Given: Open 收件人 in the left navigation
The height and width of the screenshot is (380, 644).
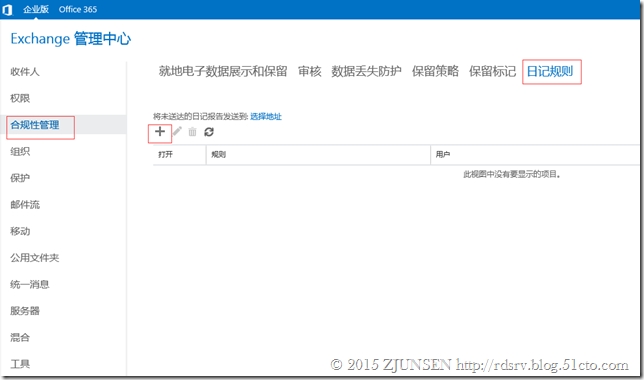Looking at the screenshot, I should click(x=25, y=71).
